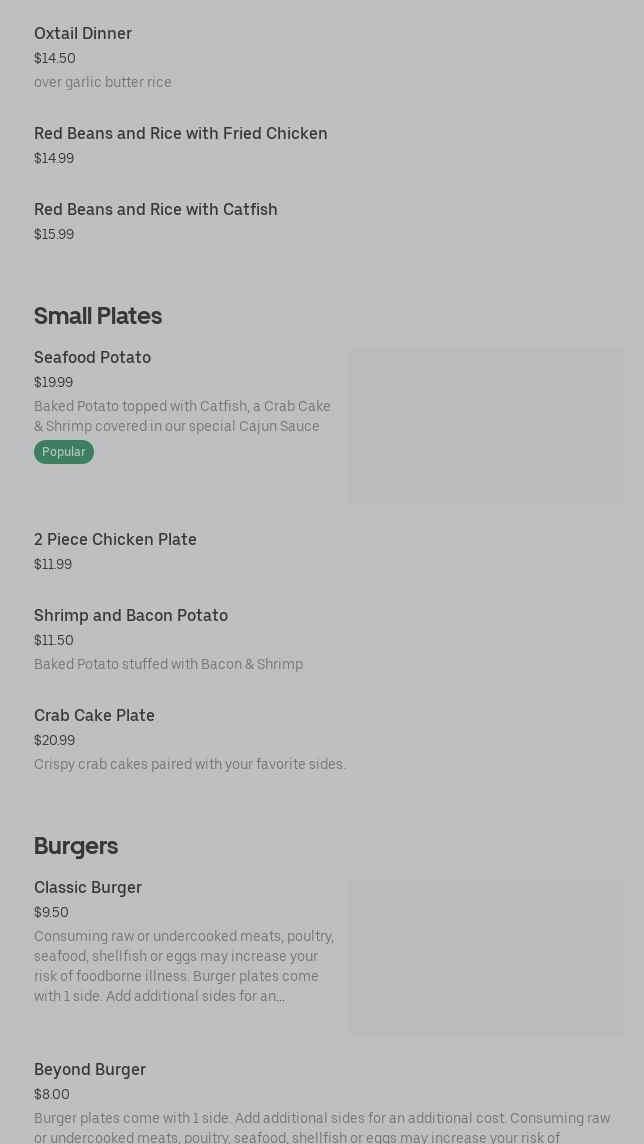Select the 2 Piece Chicken Plate
Viewport: 644px width, 1144px height.
point(115,540)
